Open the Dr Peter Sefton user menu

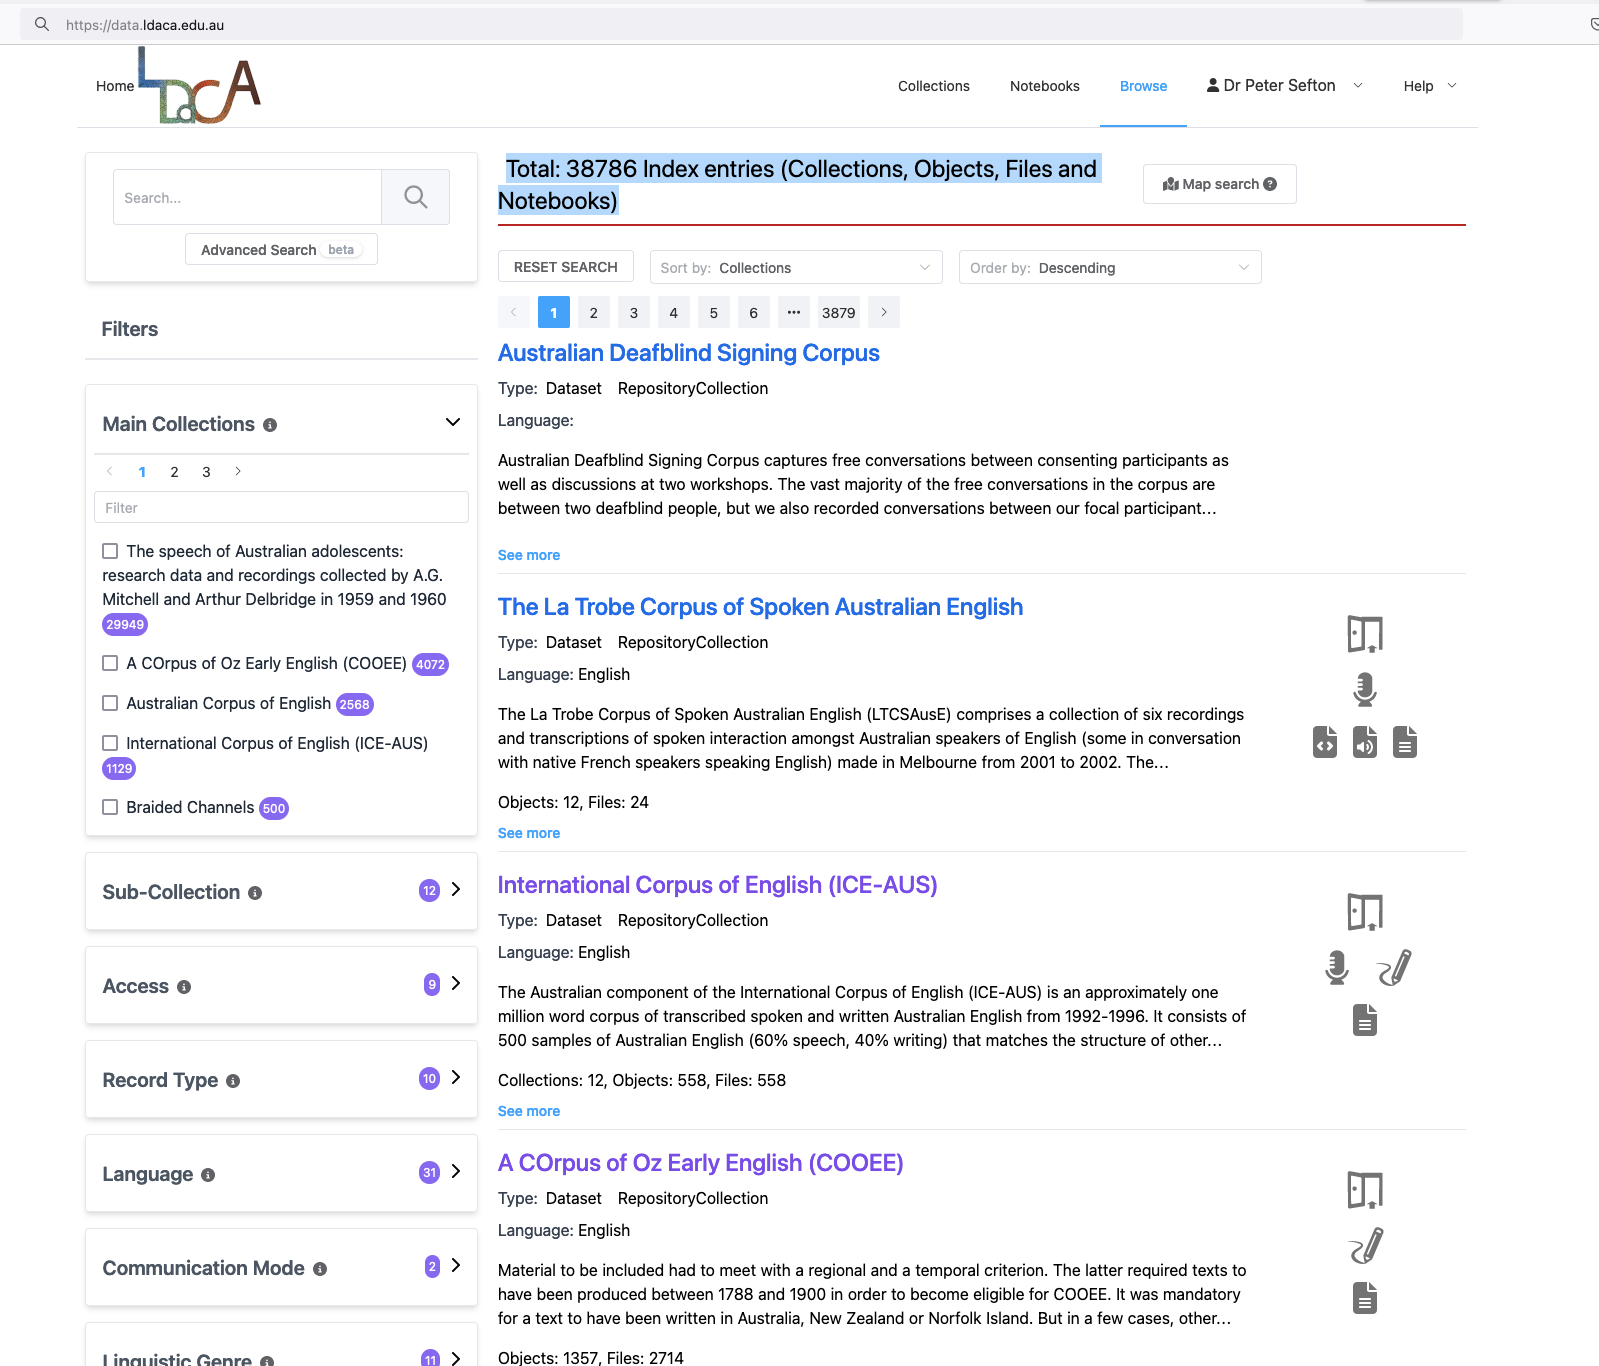[x=1284, y=86]
